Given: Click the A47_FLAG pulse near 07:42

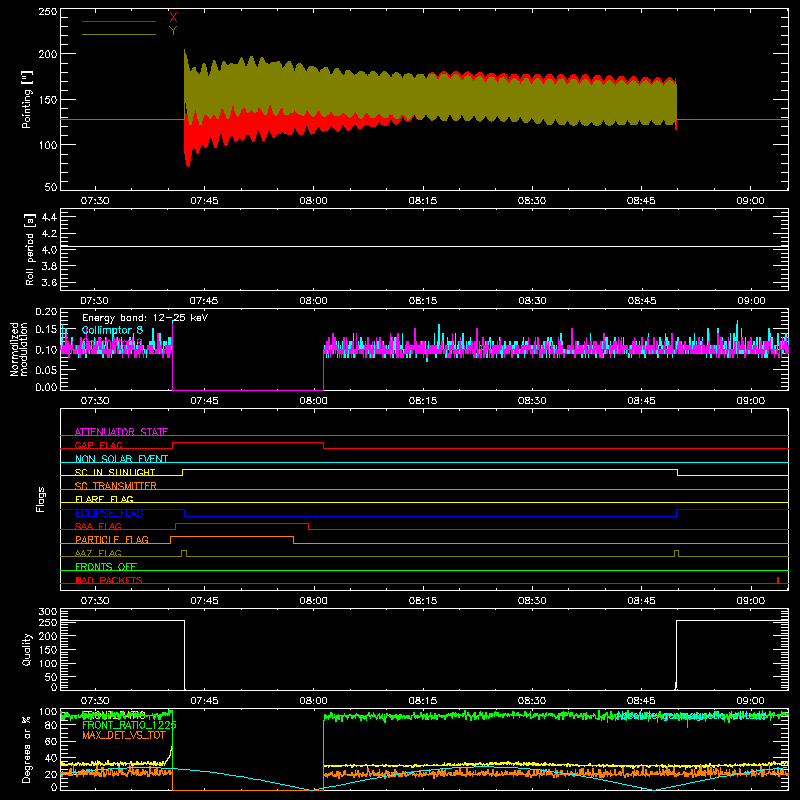Looking at the screenshot, I should point(184,553).
